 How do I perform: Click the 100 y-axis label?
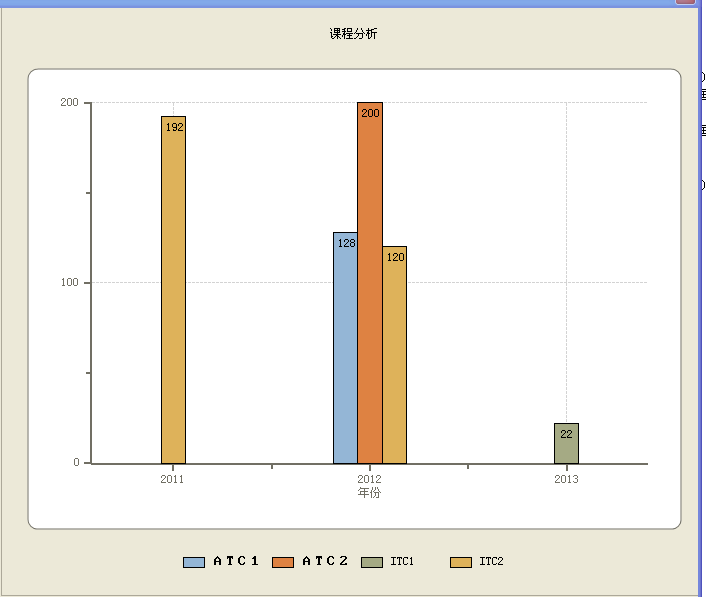[x=70, y=282]
